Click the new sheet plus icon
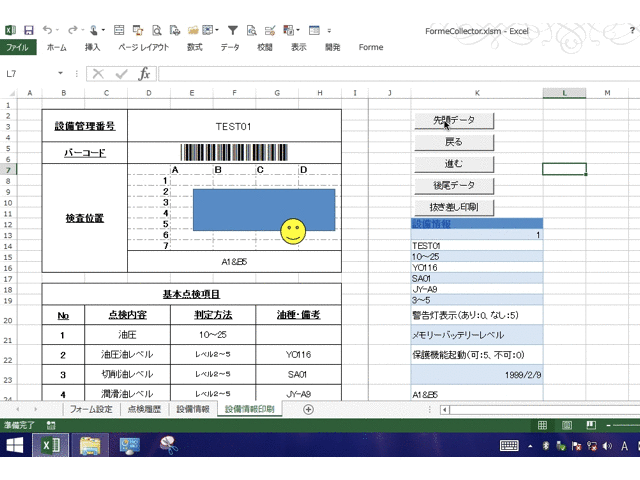The height and width of the screenshot is (480, 640). click(x=308, y=409)
